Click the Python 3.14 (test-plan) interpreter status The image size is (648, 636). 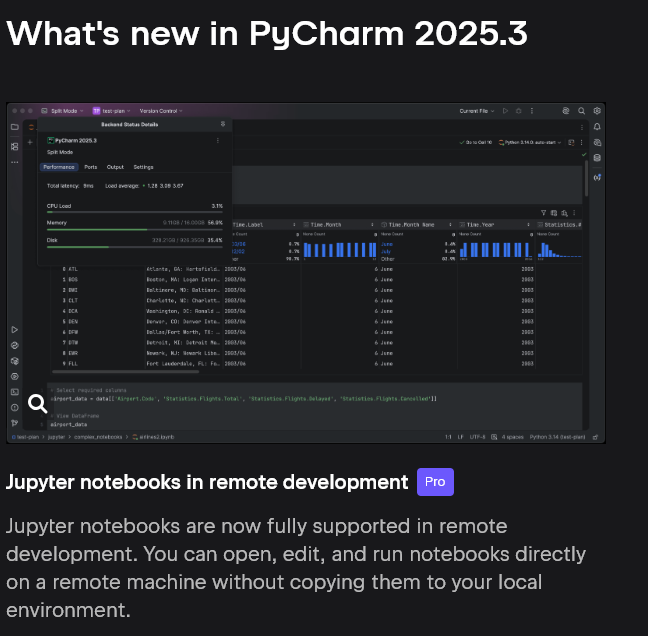point(557,437)
